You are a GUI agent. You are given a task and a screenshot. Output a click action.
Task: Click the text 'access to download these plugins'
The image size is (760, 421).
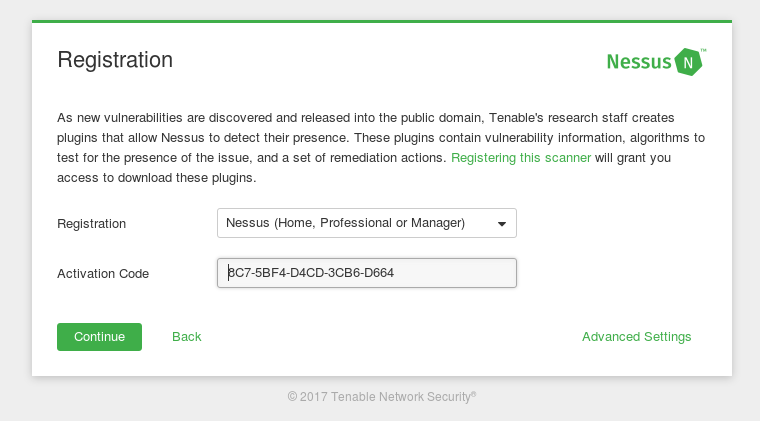155,178
